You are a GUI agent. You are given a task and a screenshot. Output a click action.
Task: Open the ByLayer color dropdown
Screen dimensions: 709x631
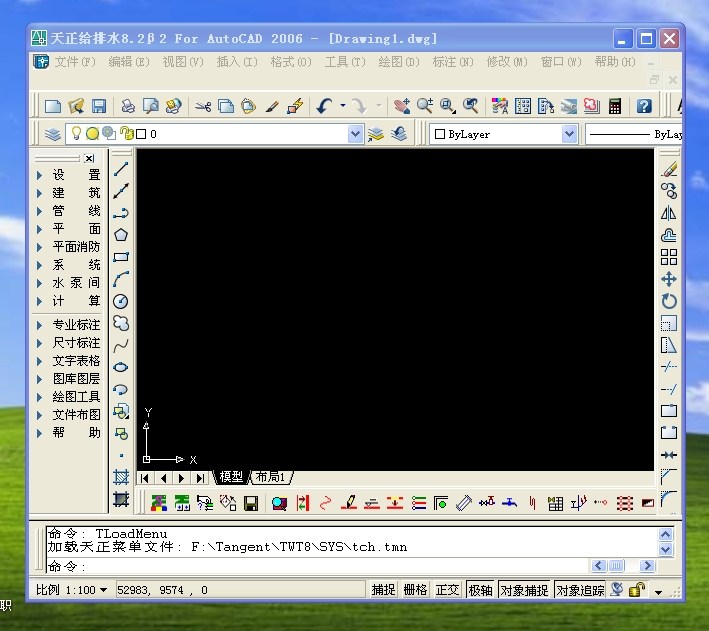569,134
